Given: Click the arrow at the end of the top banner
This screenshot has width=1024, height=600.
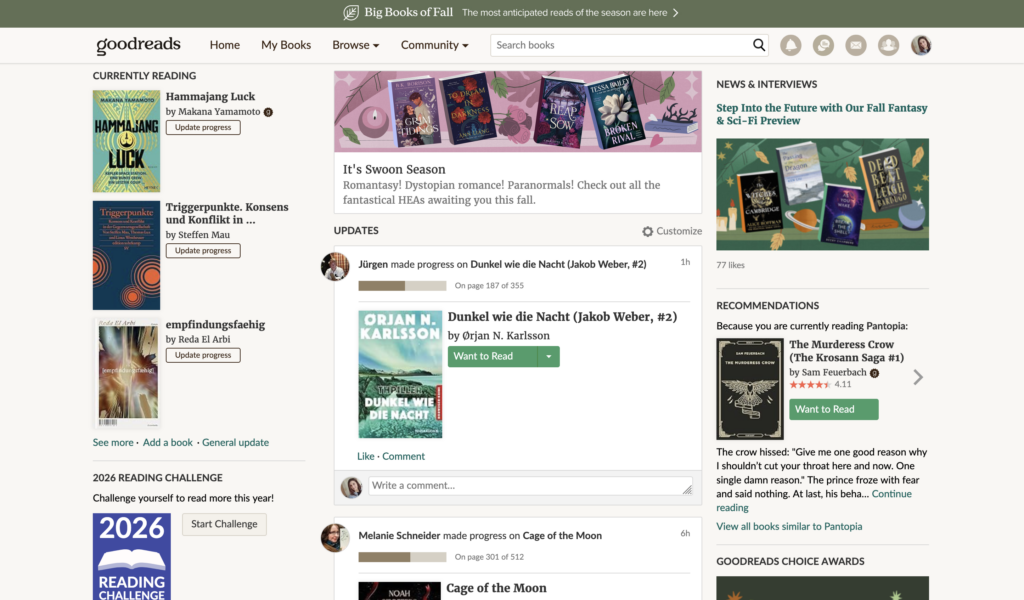Looking at the screenshot, I should [676, 12].
